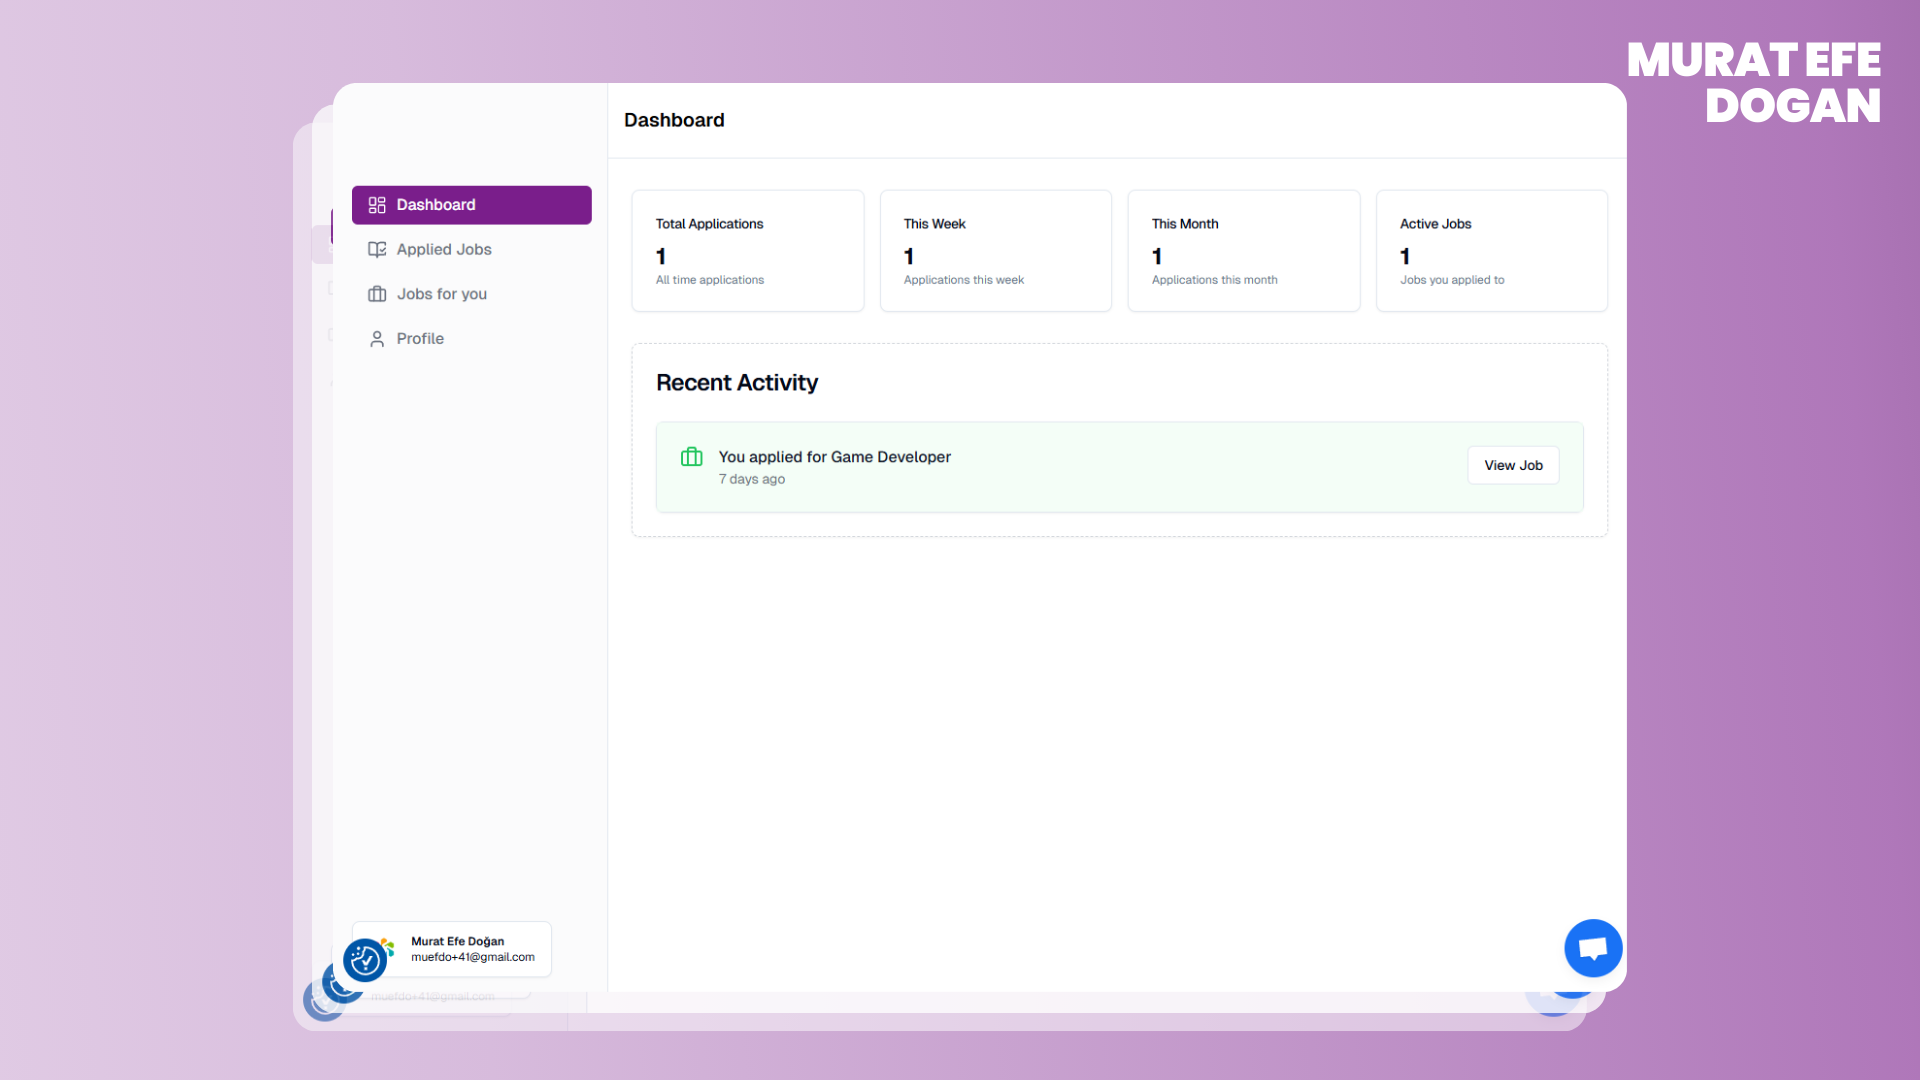This screenshot has height=1080, width=1920.
Task: Click the Jobs for you briefcase icon
Action: click(x=377, y=294)
